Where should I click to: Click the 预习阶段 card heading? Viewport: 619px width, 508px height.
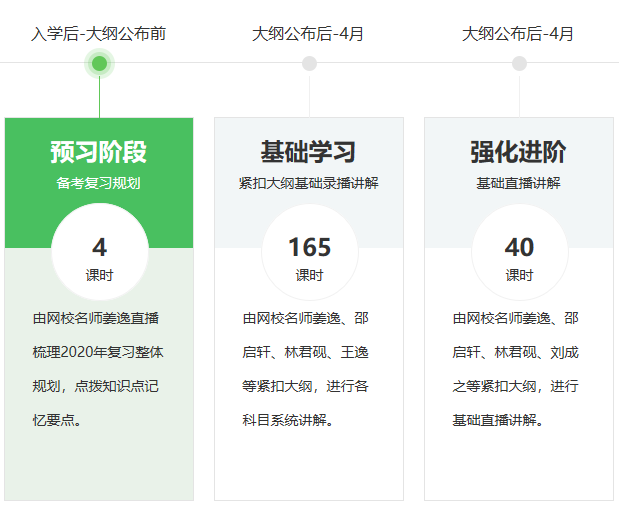click(x=99, y=152)
